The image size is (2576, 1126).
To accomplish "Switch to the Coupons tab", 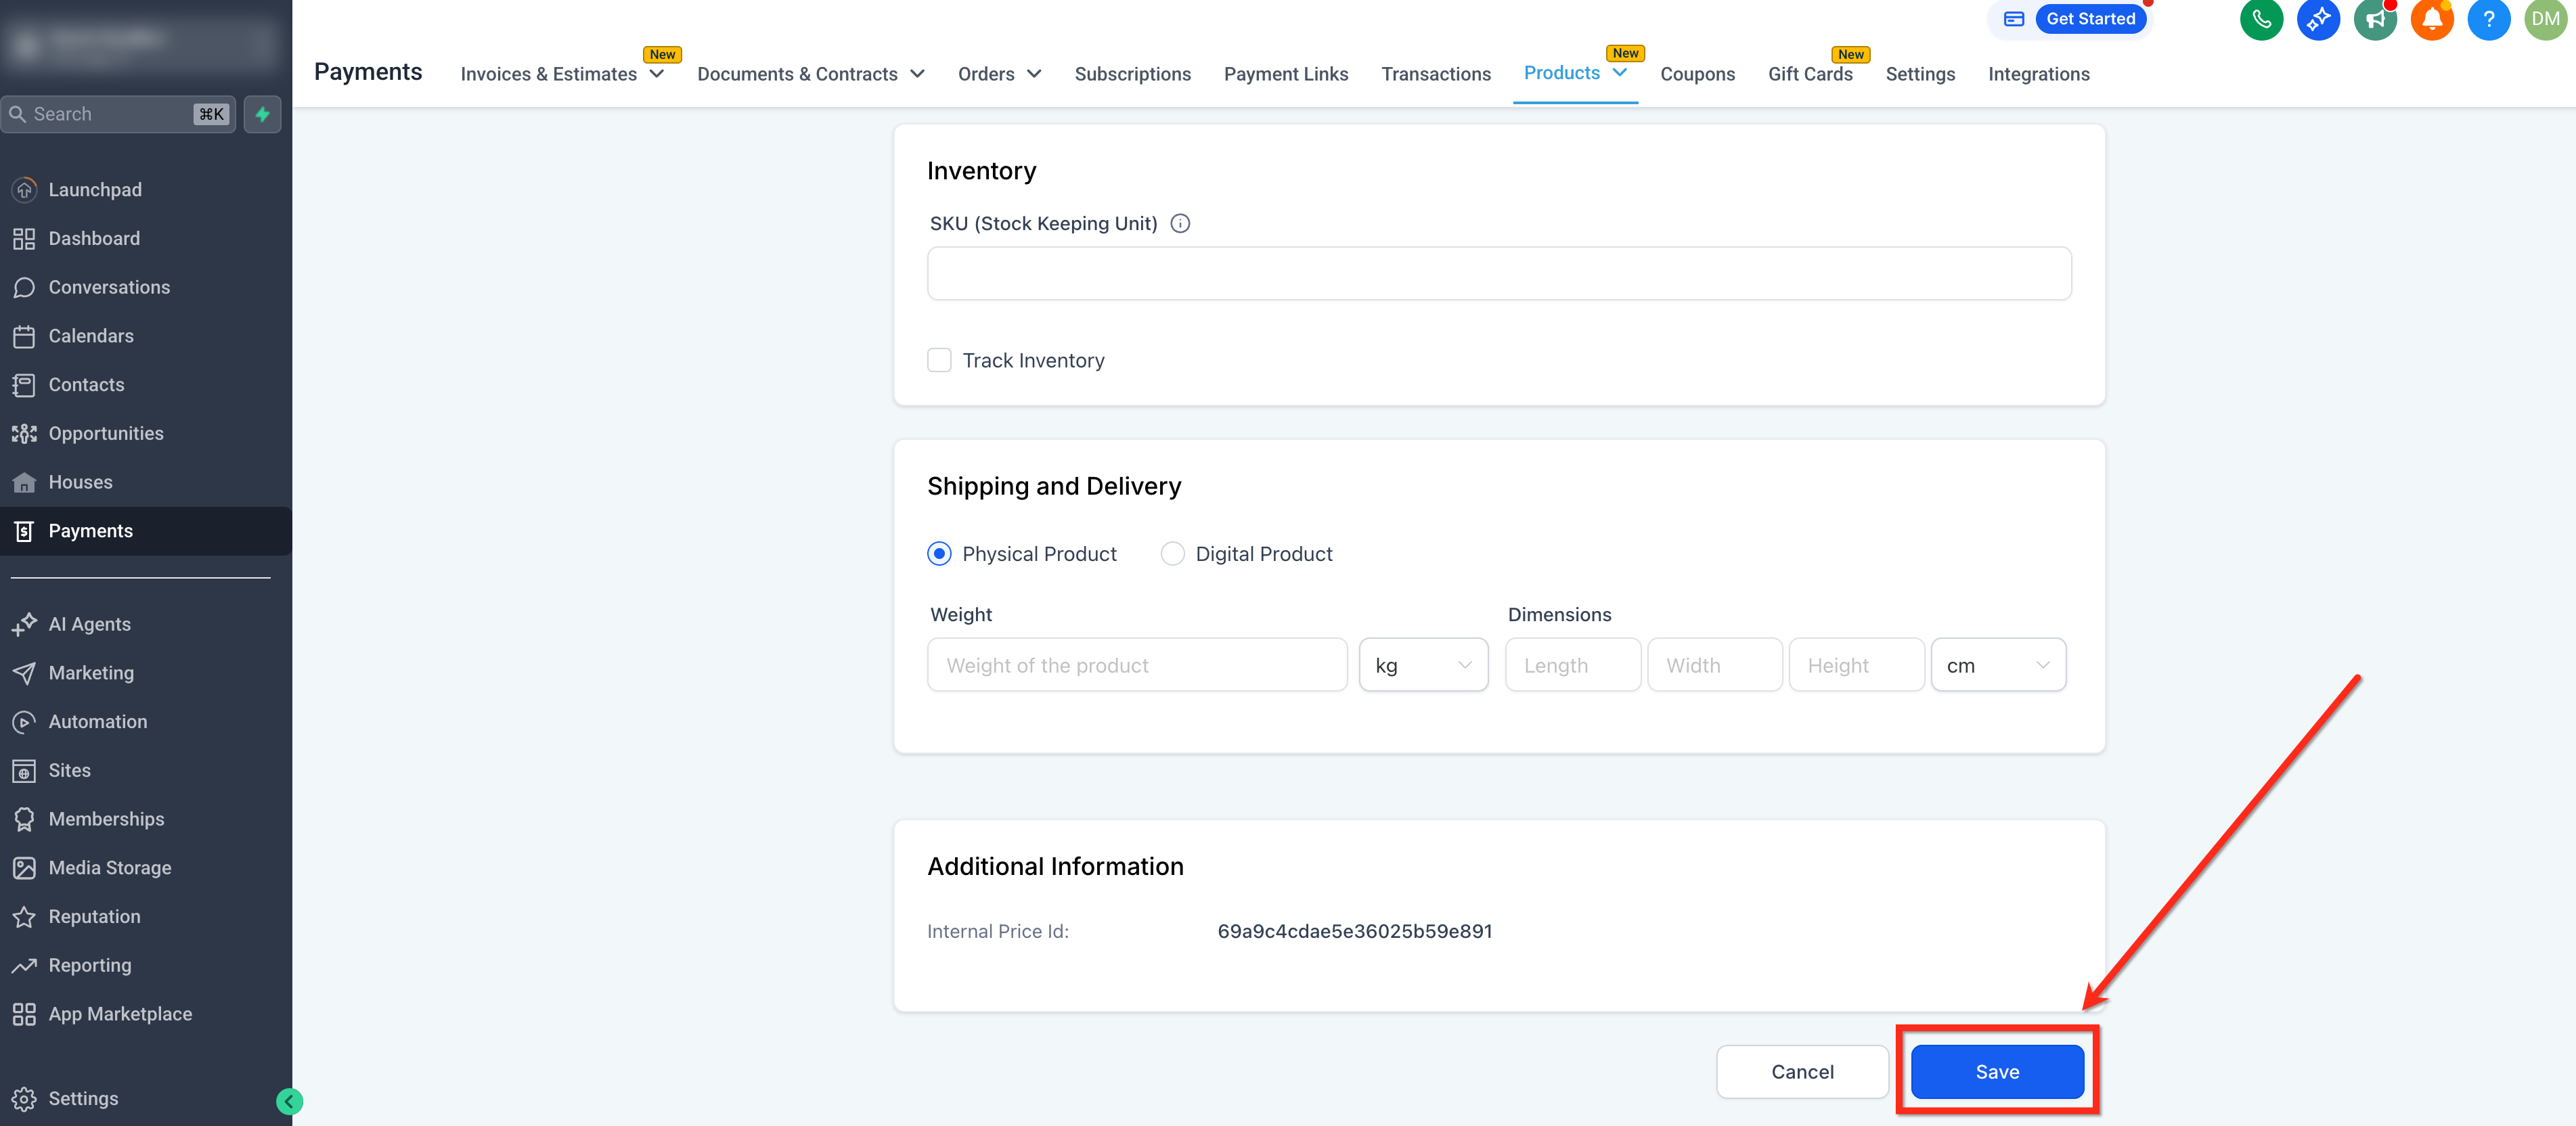I will pyautogui.click(x=1697, y=74).
